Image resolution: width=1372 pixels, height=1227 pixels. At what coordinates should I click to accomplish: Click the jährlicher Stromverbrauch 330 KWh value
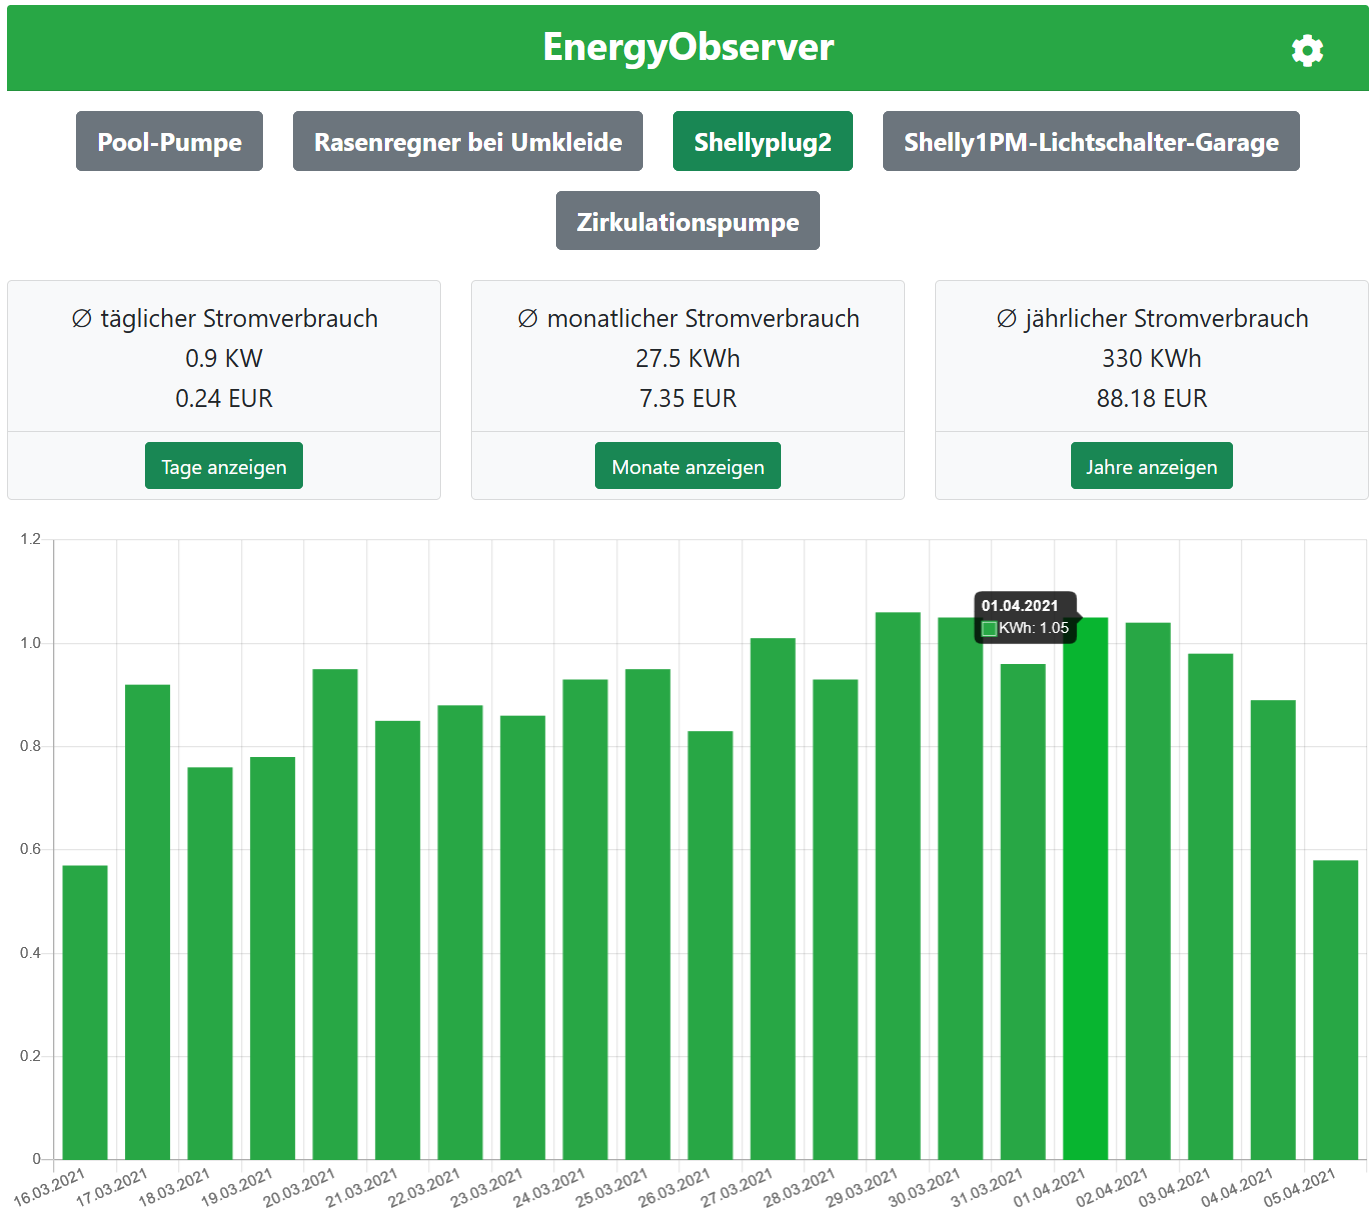(x=1151, y=358)
